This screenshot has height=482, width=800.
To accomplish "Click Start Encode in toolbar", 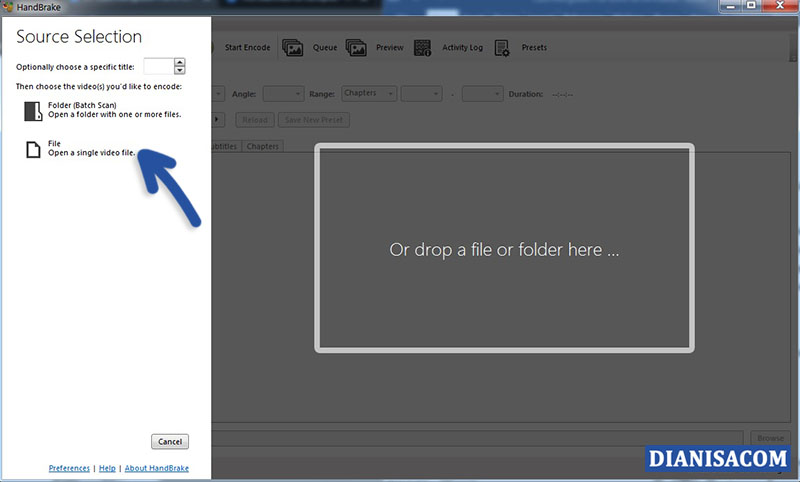I will 247,47.
